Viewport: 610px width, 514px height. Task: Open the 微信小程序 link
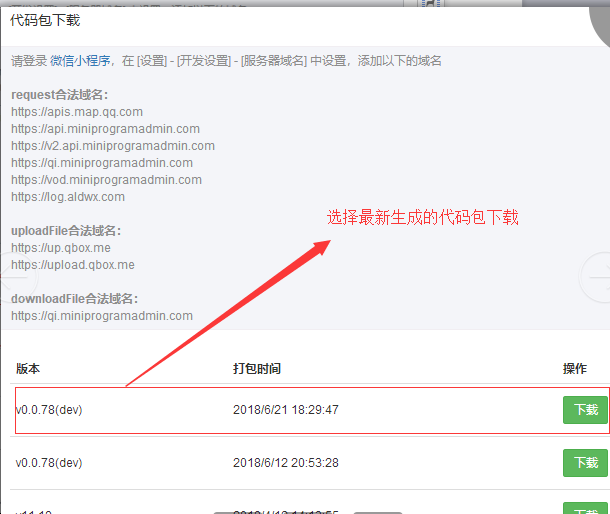[80, 61]
